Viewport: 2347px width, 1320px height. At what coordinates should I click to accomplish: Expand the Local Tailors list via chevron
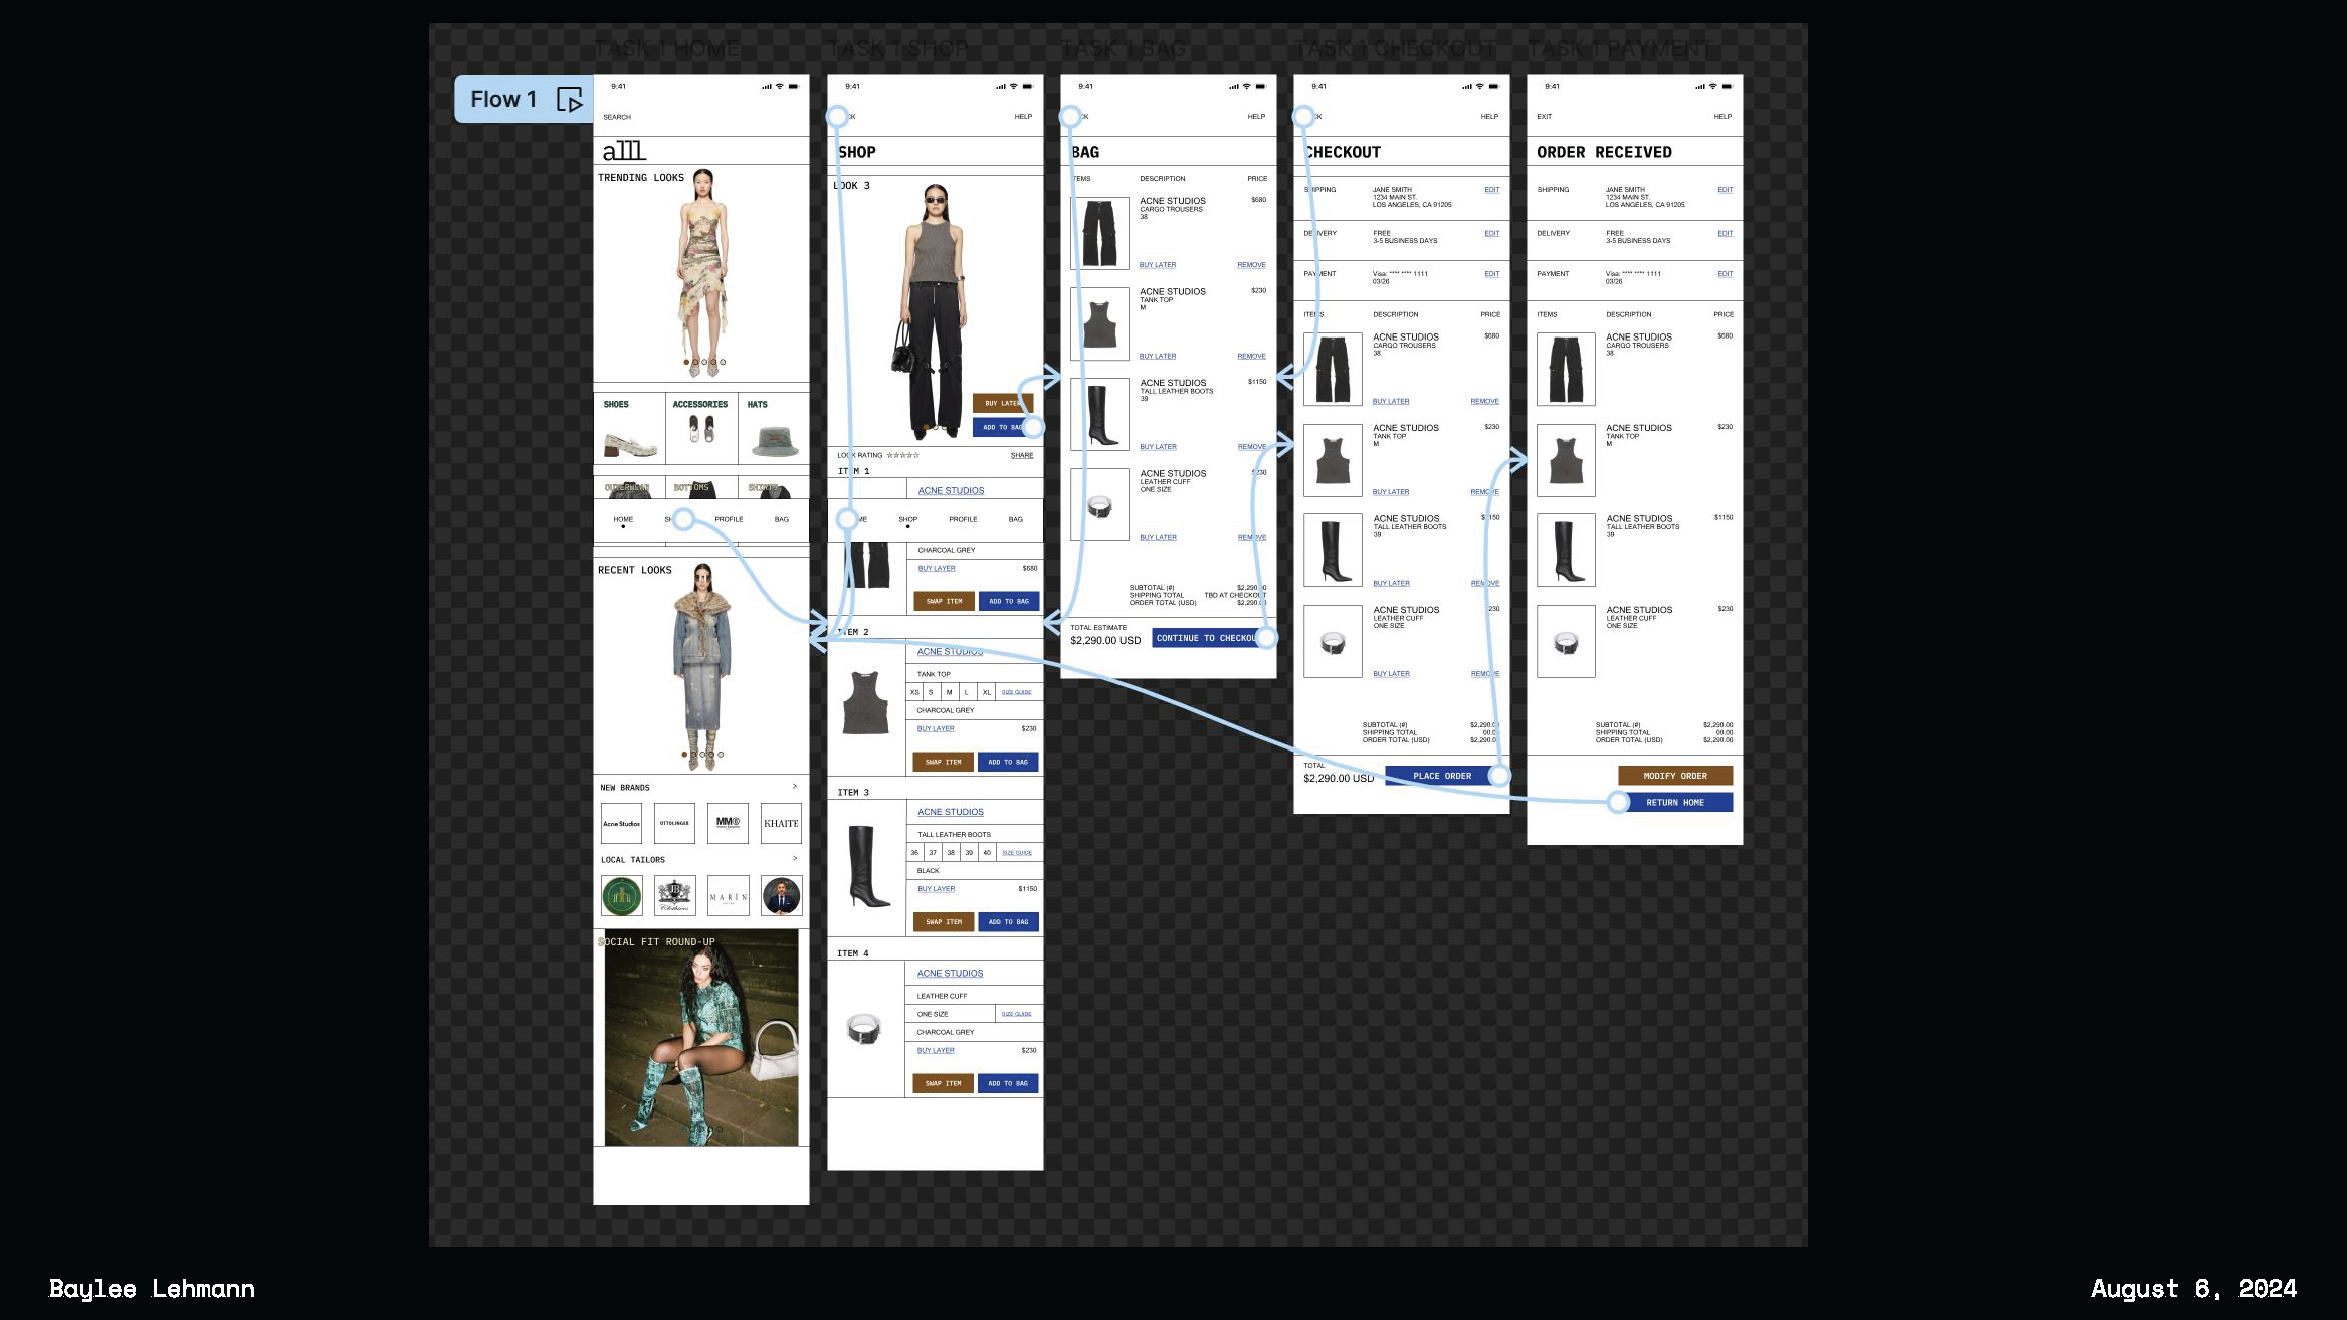796,859
